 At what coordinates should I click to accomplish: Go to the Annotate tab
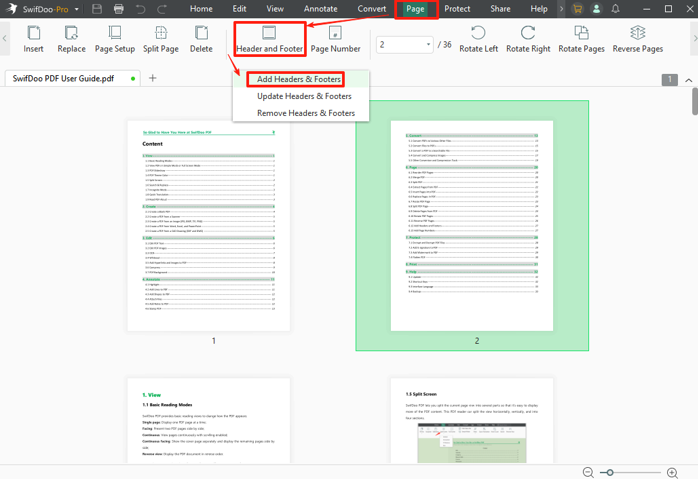click(321, 9)
